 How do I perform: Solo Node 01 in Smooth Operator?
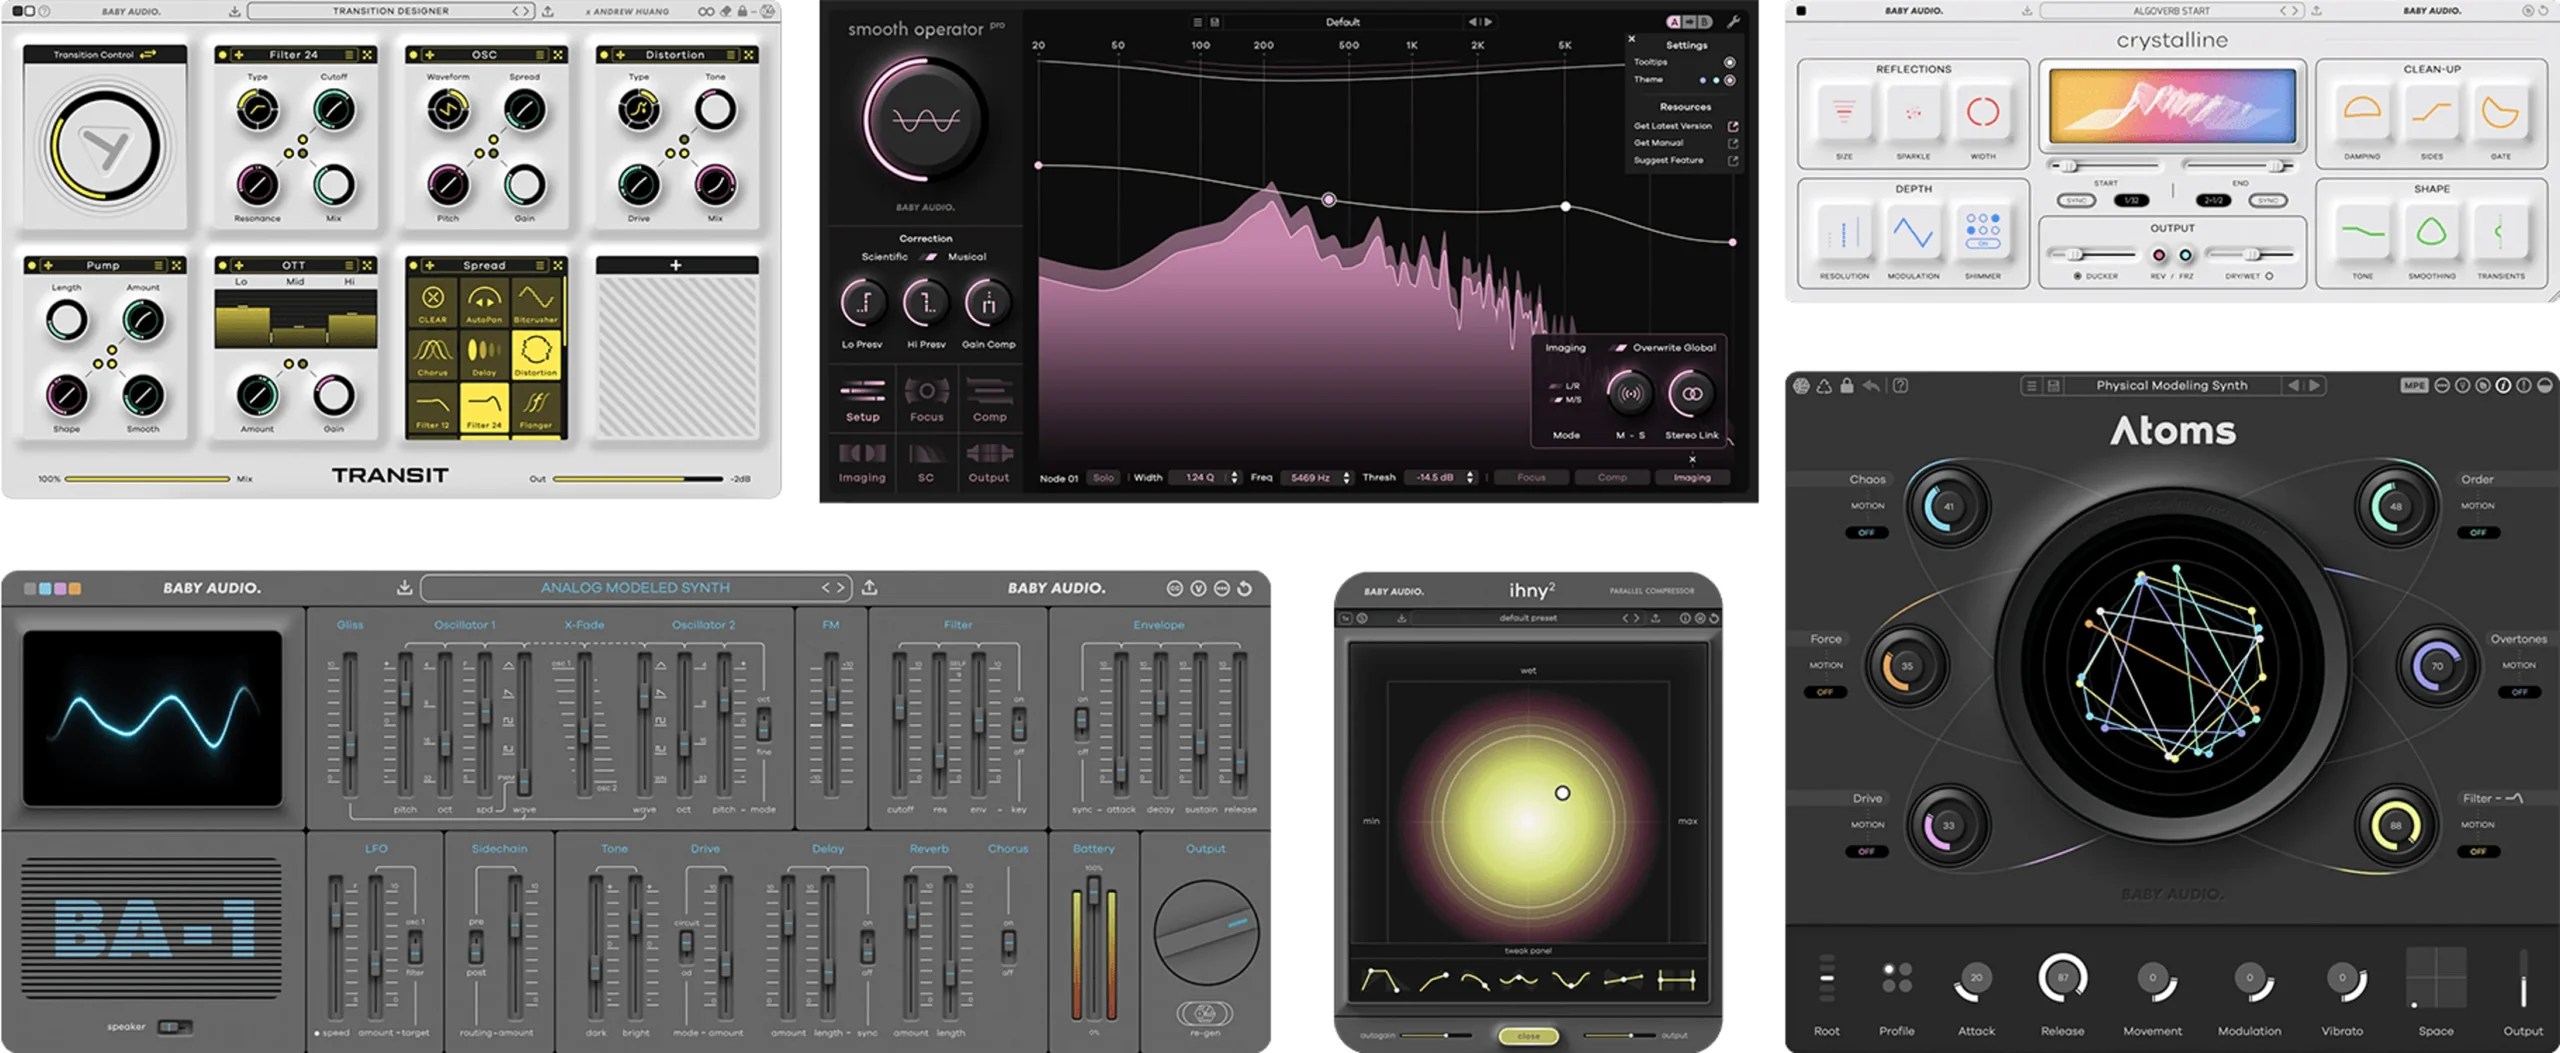pos(1103,478)
